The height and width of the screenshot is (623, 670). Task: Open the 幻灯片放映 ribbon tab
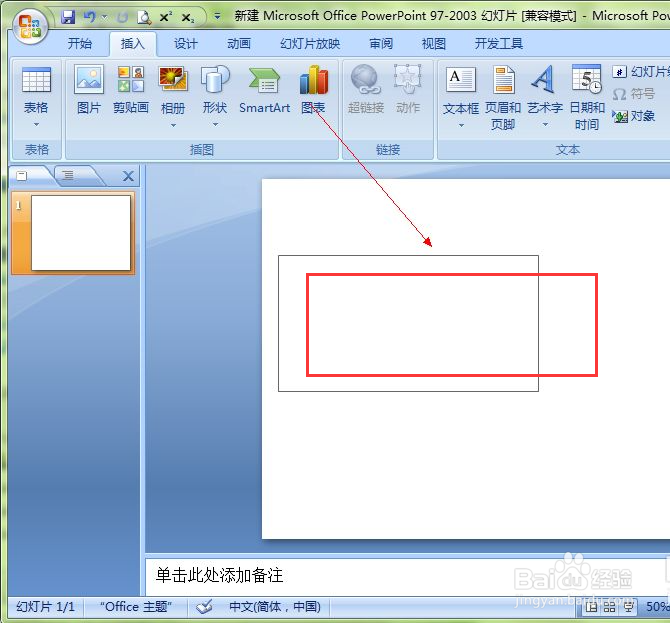310,44
